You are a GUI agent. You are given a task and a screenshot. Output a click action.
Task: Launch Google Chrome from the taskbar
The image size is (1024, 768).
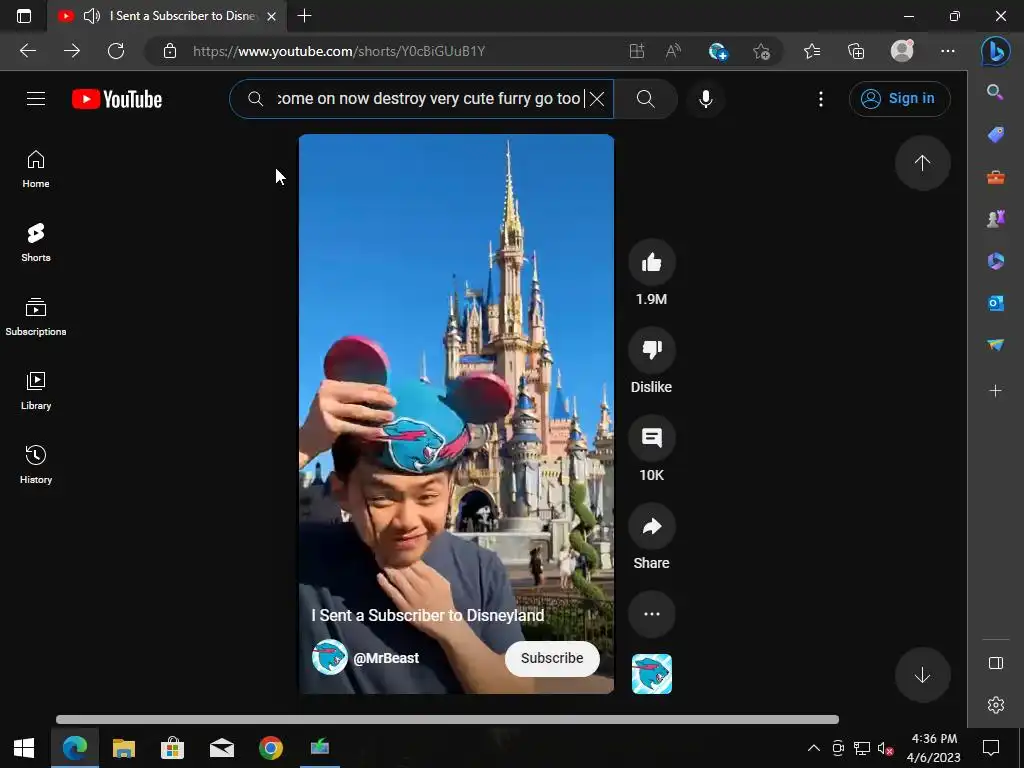(x=270, y=748)
